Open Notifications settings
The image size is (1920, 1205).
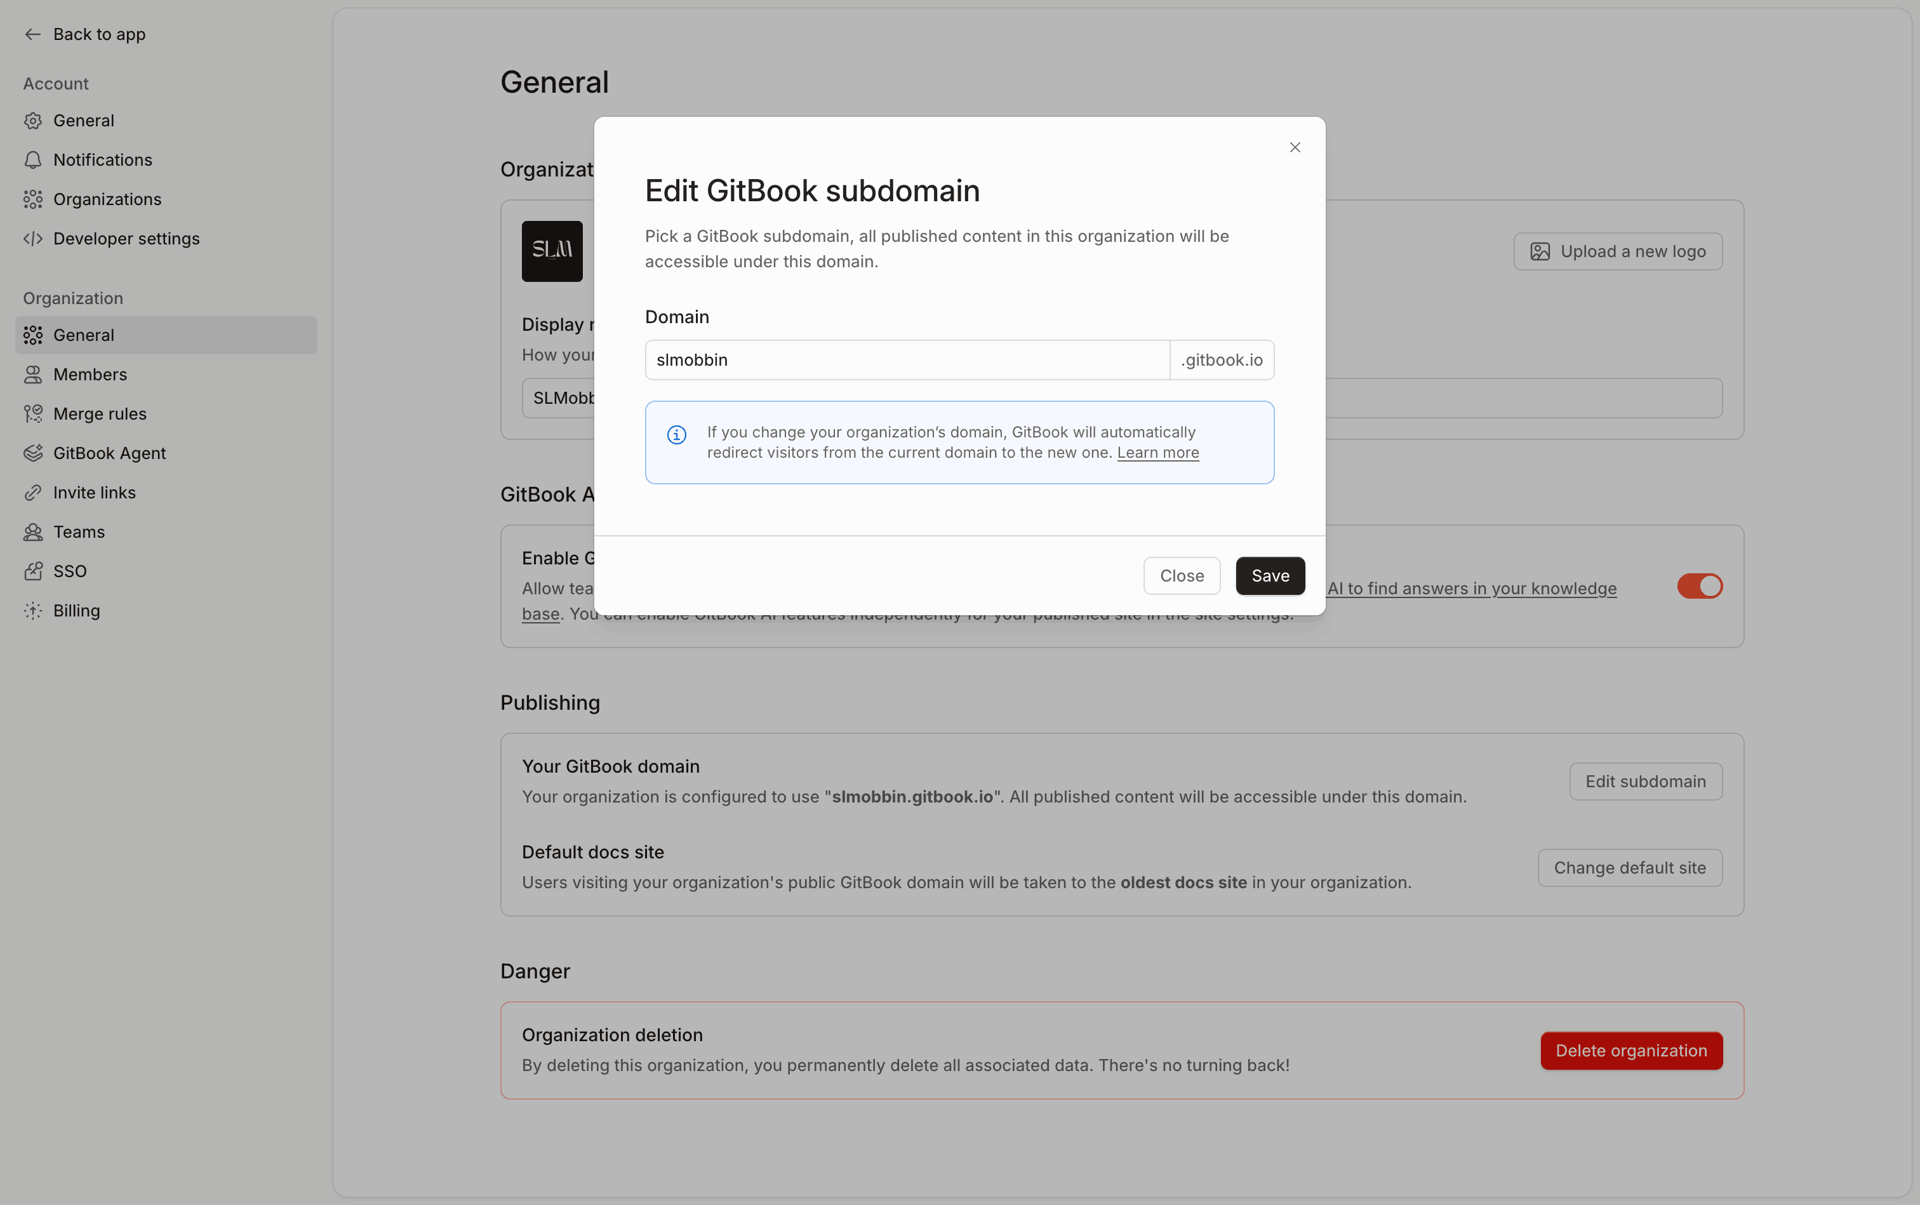point(166,160)
